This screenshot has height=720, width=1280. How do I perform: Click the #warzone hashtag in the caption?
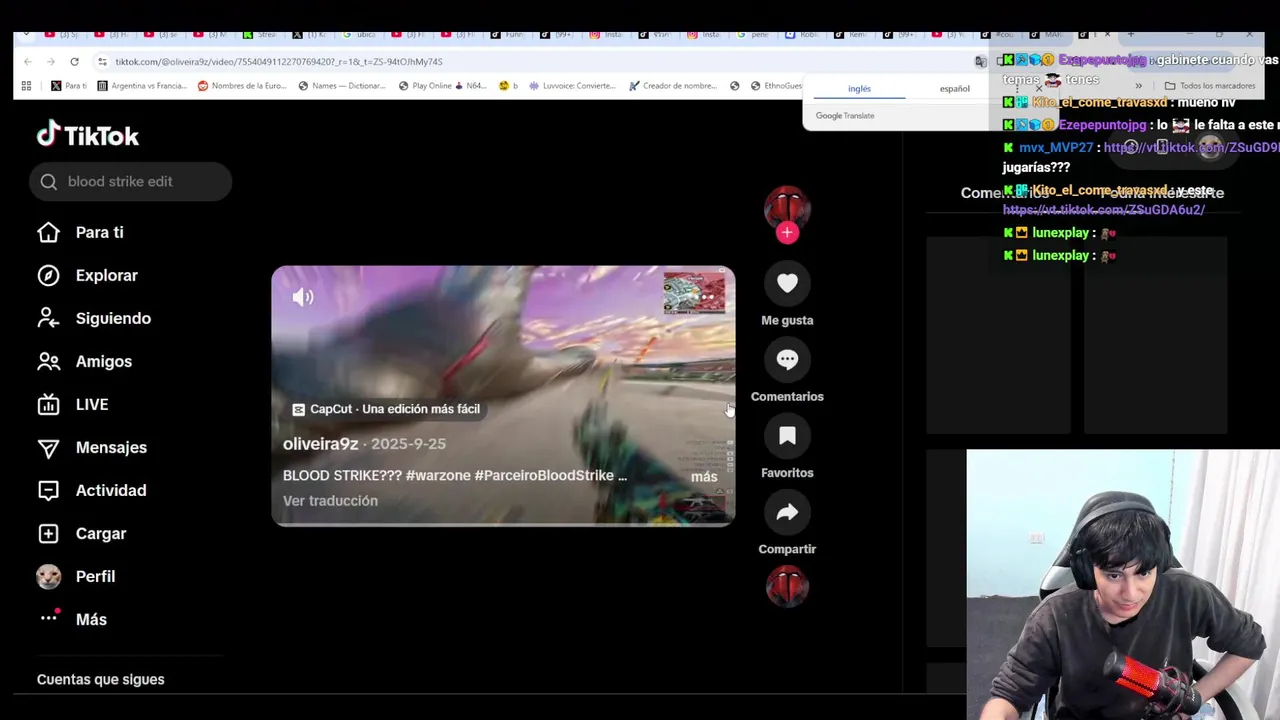click(437, 475)
